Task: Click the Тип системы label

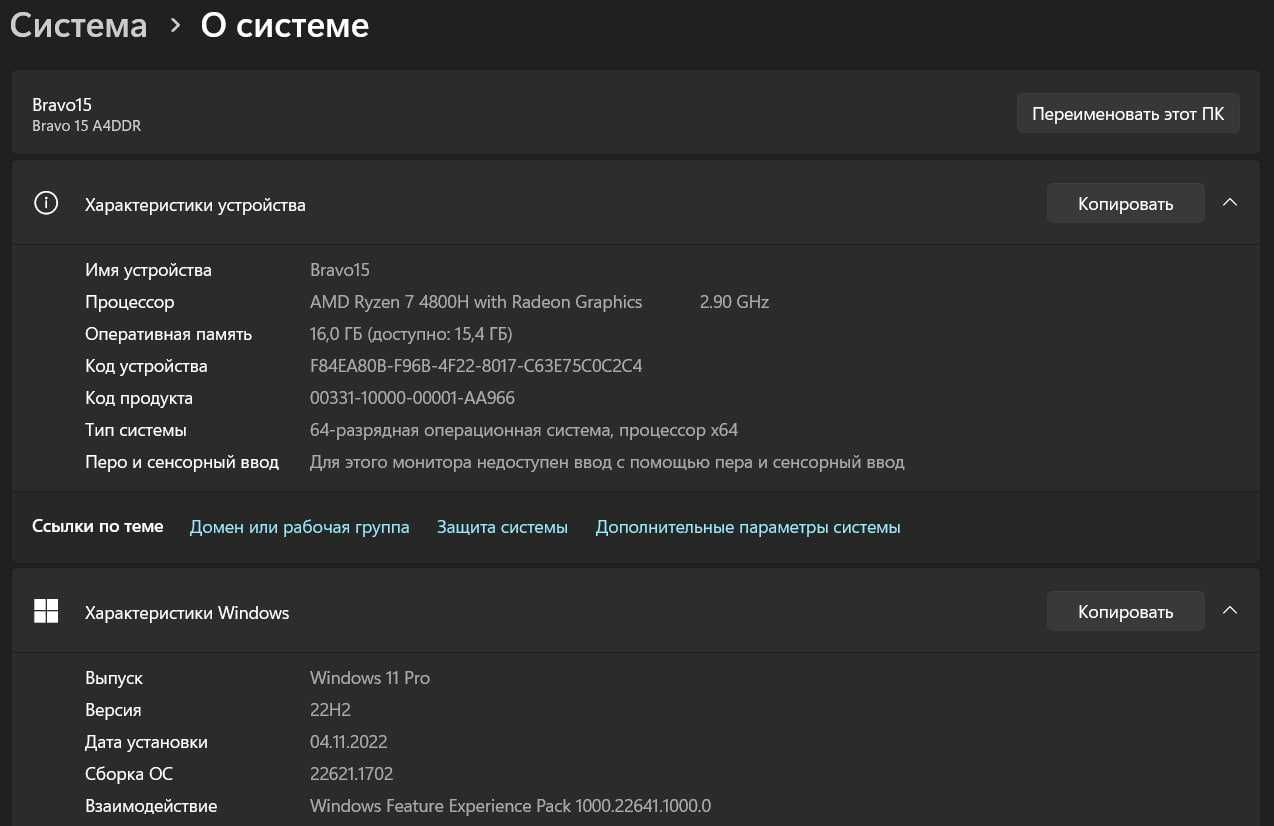Action: [x=136, y=430]
